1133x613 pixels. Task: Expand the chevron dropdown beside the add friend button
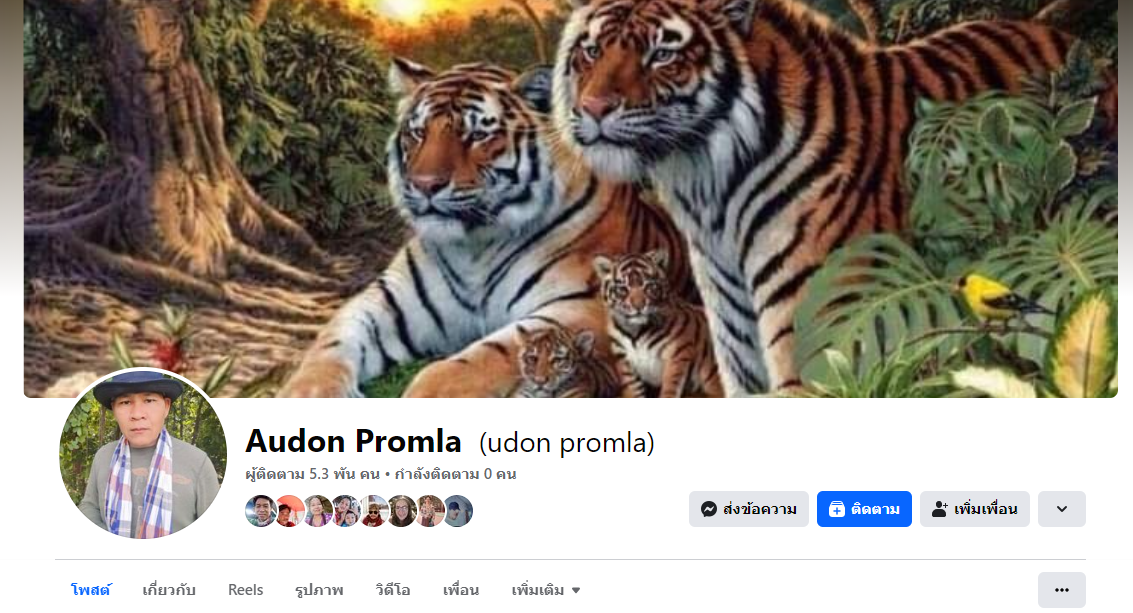[1061, 509]
